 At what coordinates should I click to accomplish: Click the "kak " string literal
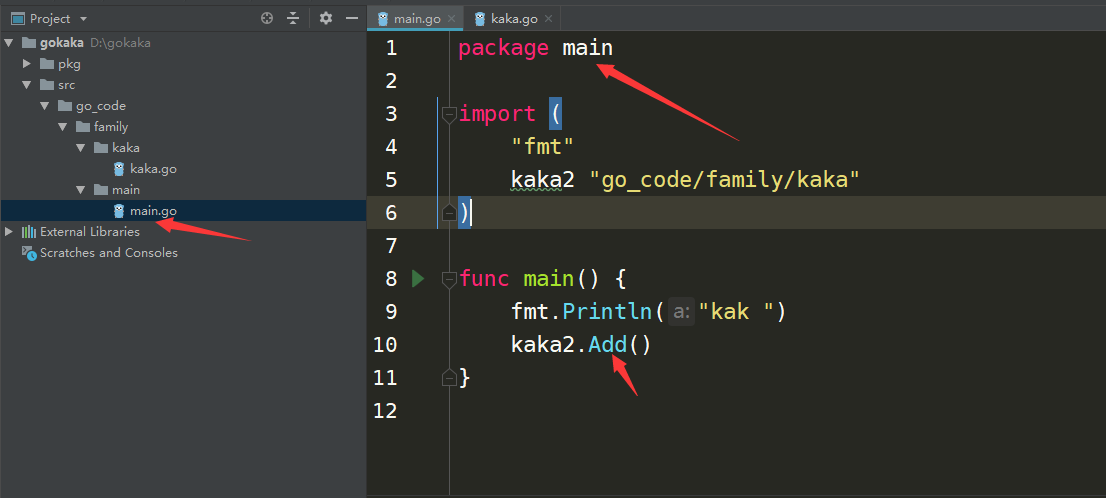click(737, 311)
